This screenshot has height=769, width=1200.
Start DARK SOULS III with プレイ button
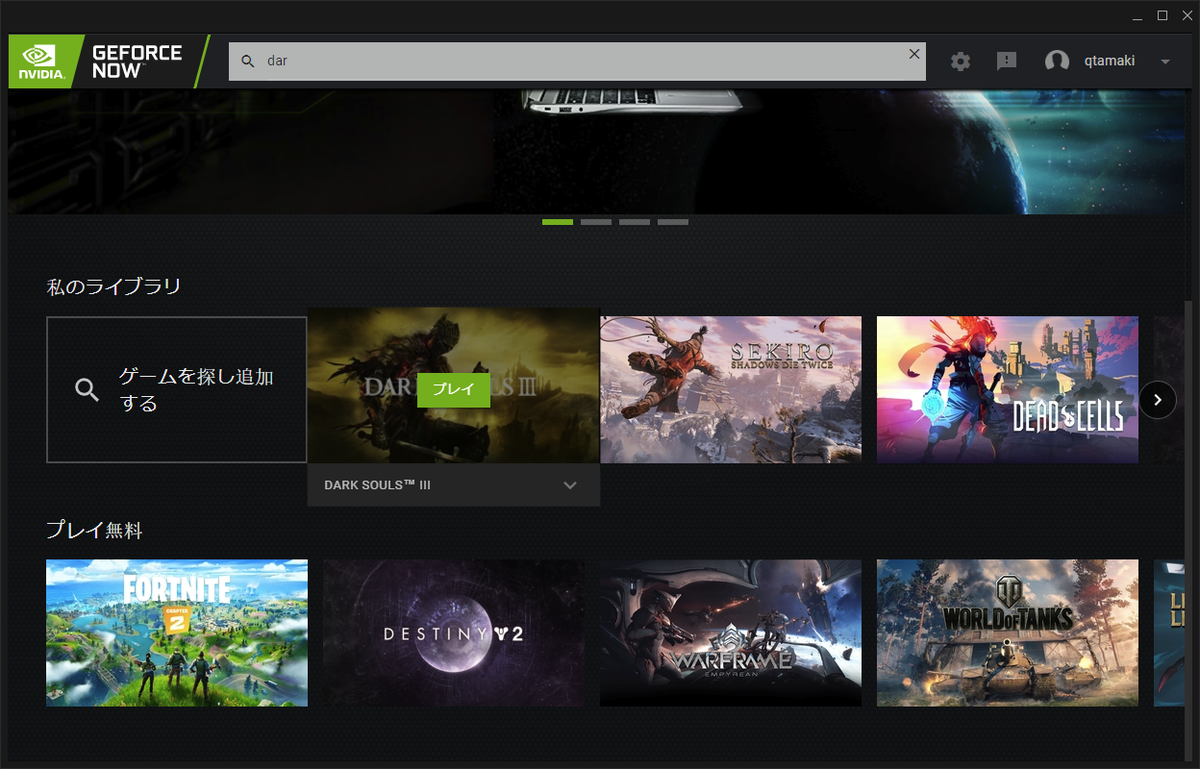(453, 389)
